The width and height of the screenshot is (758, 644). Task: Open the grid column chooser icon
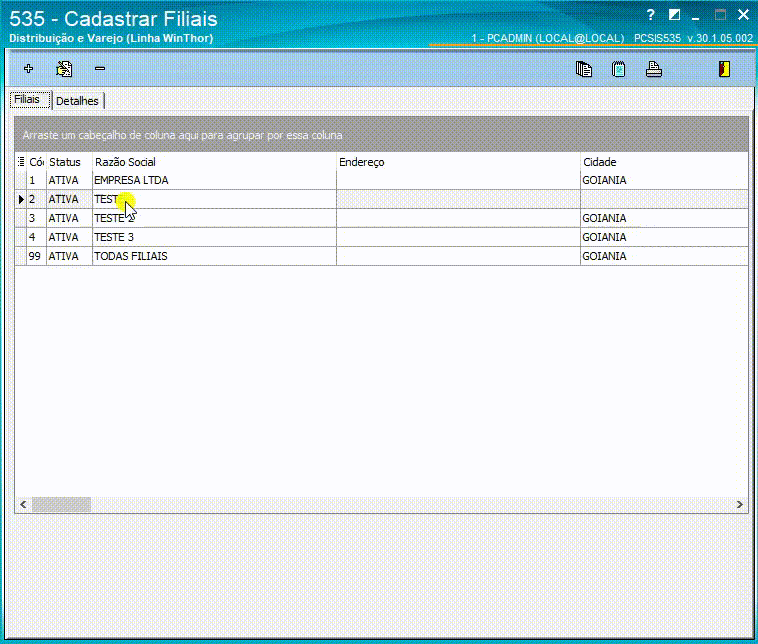coord(21,161)
